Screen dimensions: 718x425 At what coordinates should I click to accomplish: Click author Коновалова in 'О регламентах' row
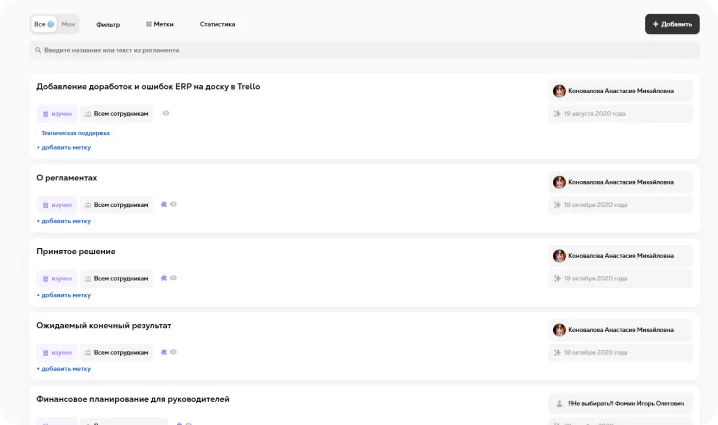(x=621, y=182)
